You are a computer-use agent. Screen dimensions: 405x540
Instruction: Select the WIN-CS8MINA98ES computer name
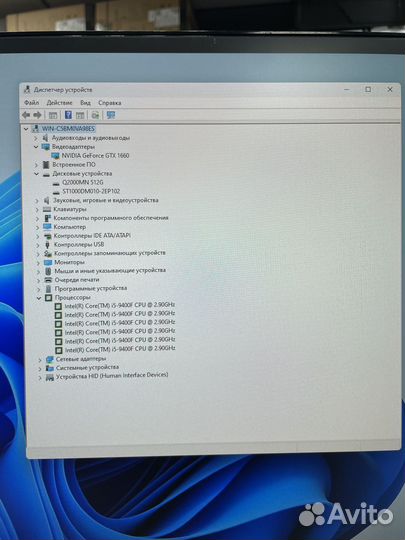click(x=68, y=128)
